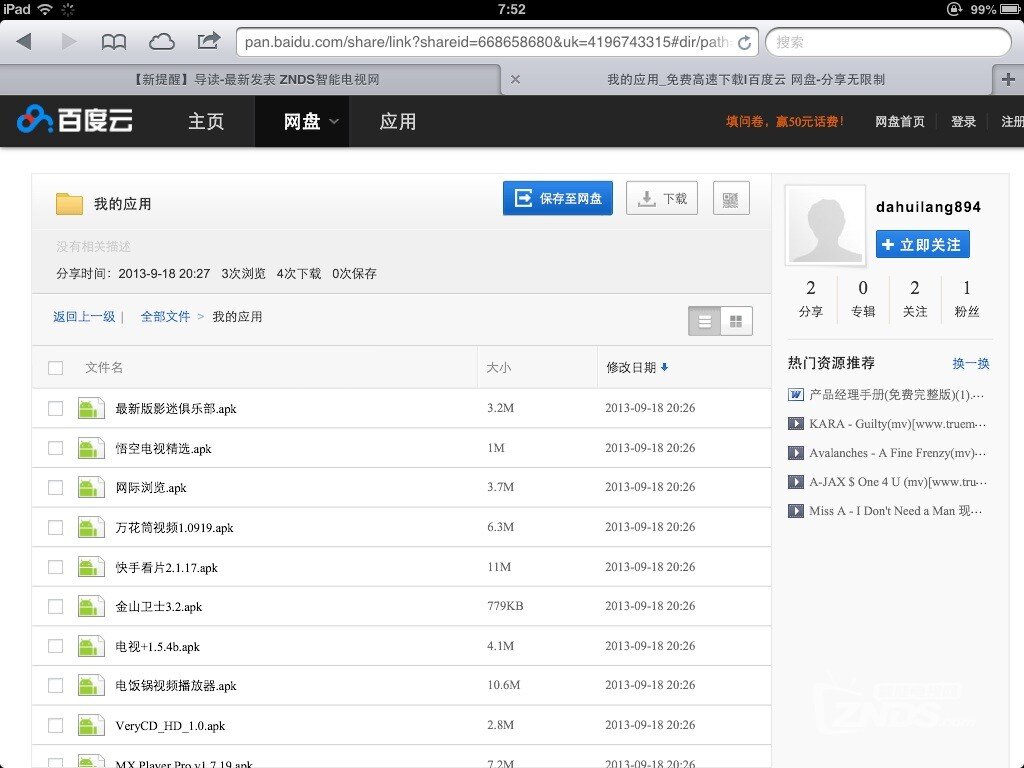Screen dimensions: 1024x768
Task: Click apk icon of 悟空电视精选.apk
Action: click(91, 448)
